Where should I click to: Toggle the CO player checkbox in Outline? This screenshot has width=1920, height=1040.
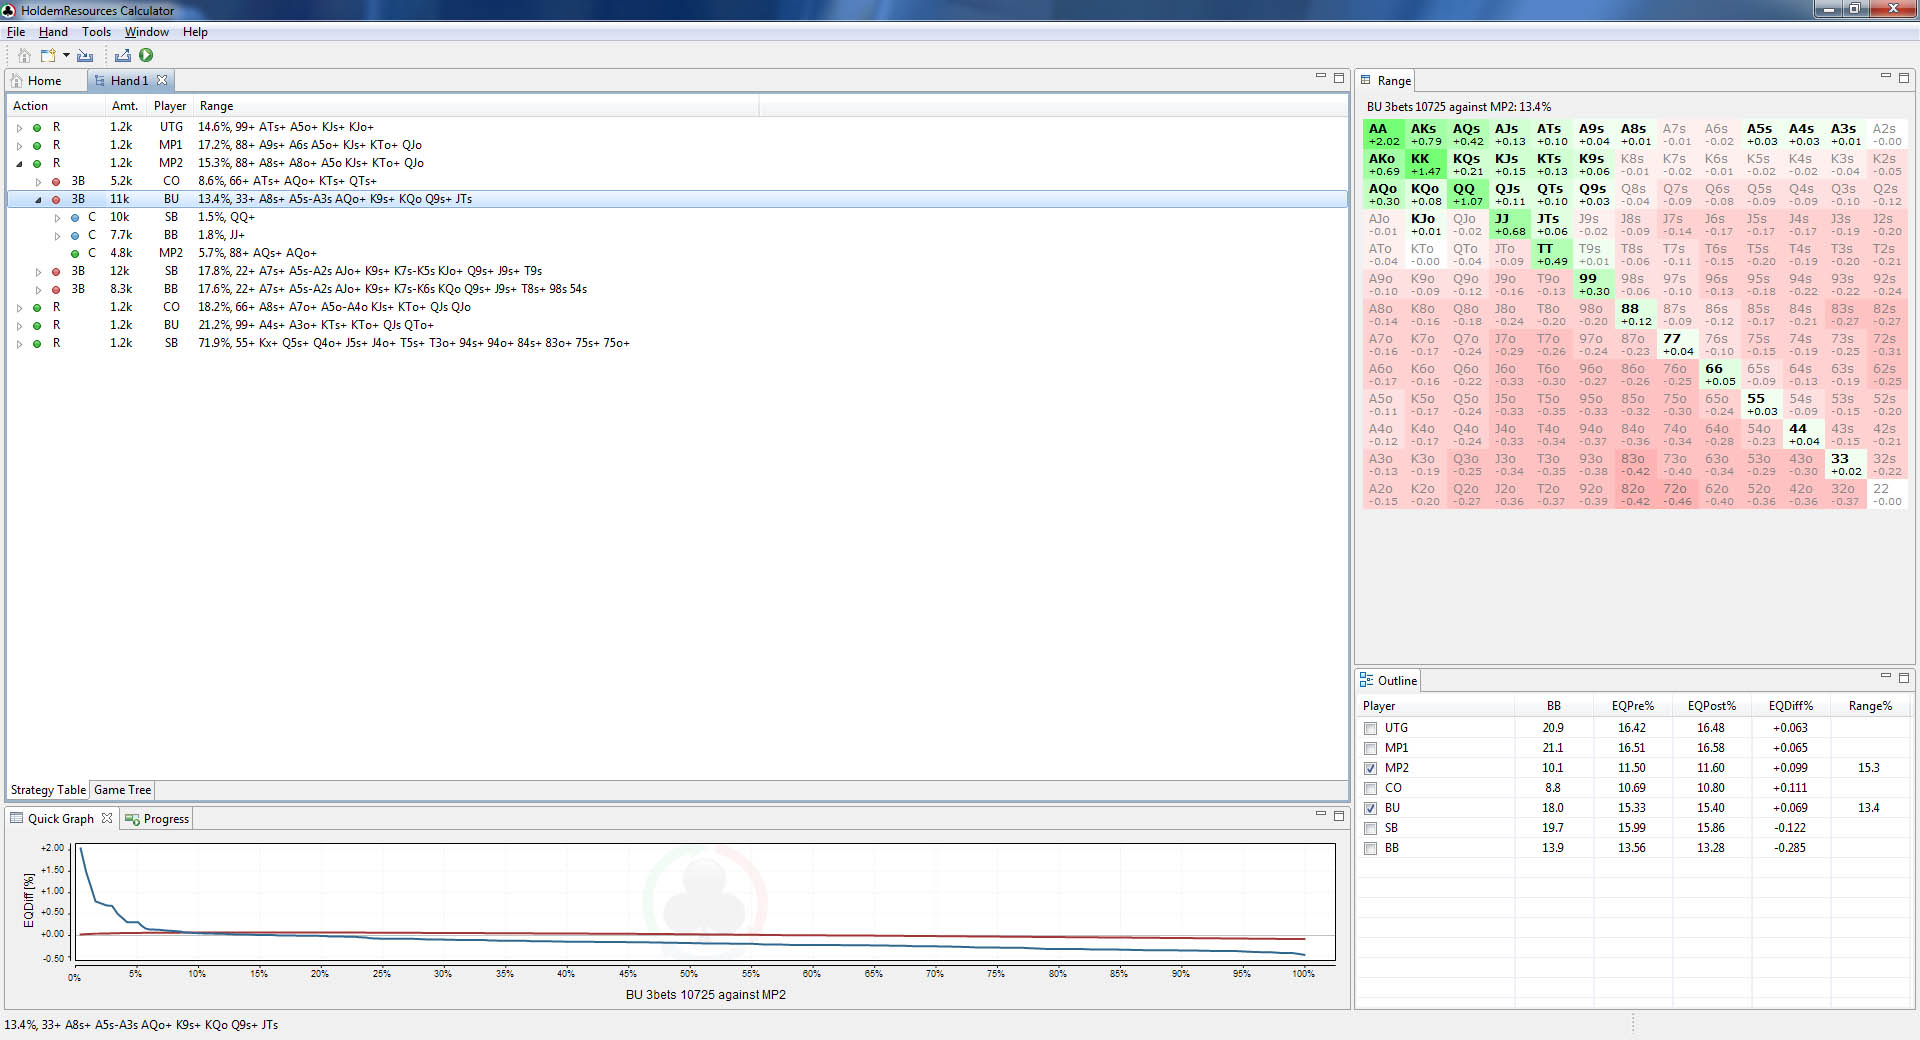(1370, 788)
